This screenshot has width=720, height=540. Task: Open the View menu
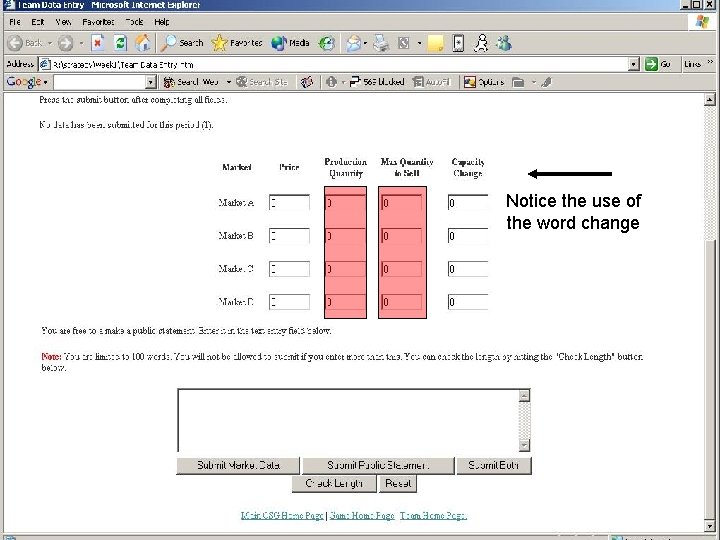[x=63, y=22]
